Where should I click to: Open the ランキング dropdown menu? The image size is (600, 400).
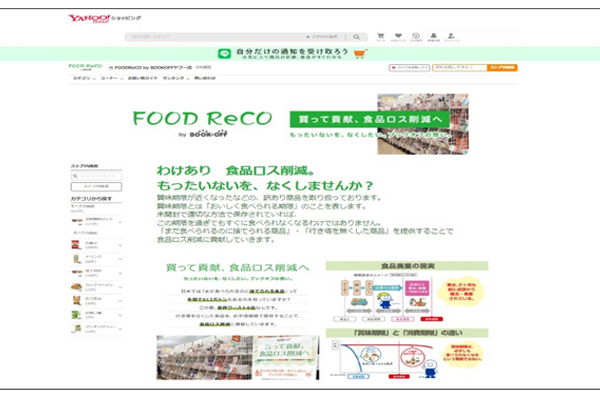pyautogui.click(x=176, y=78)
